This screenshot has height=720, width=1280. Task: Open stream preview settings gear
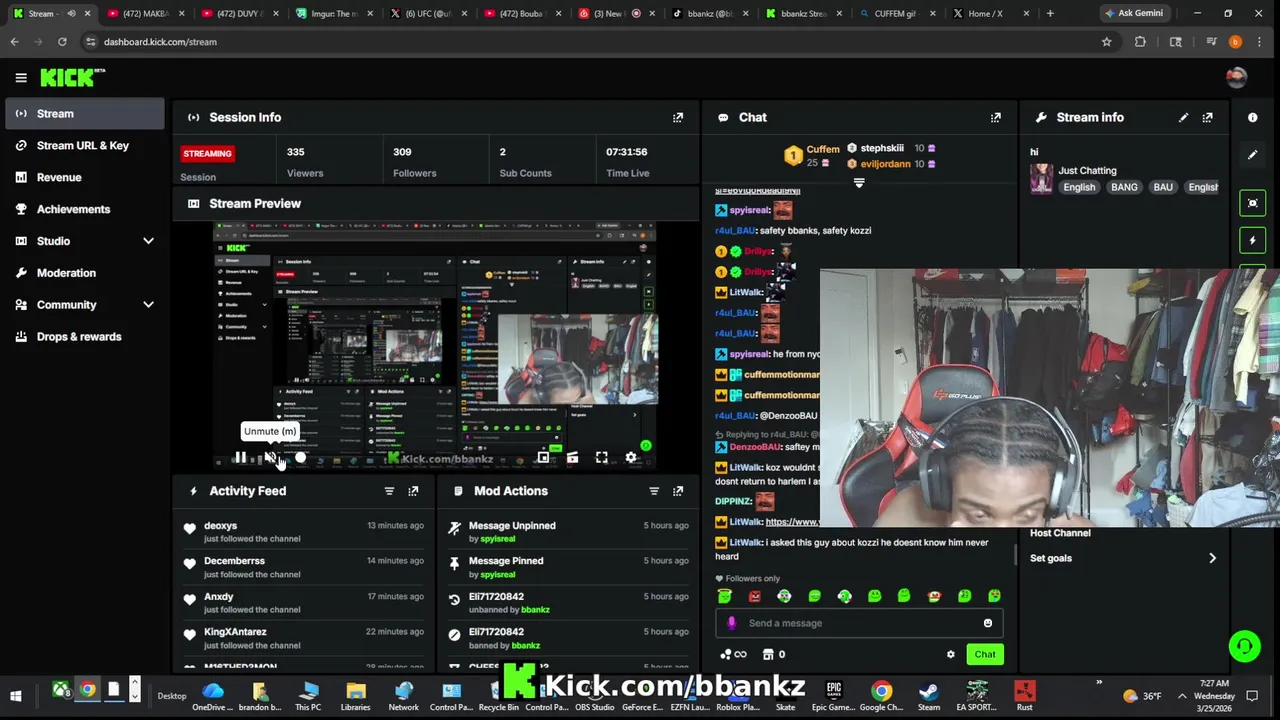tap(631, 457)
